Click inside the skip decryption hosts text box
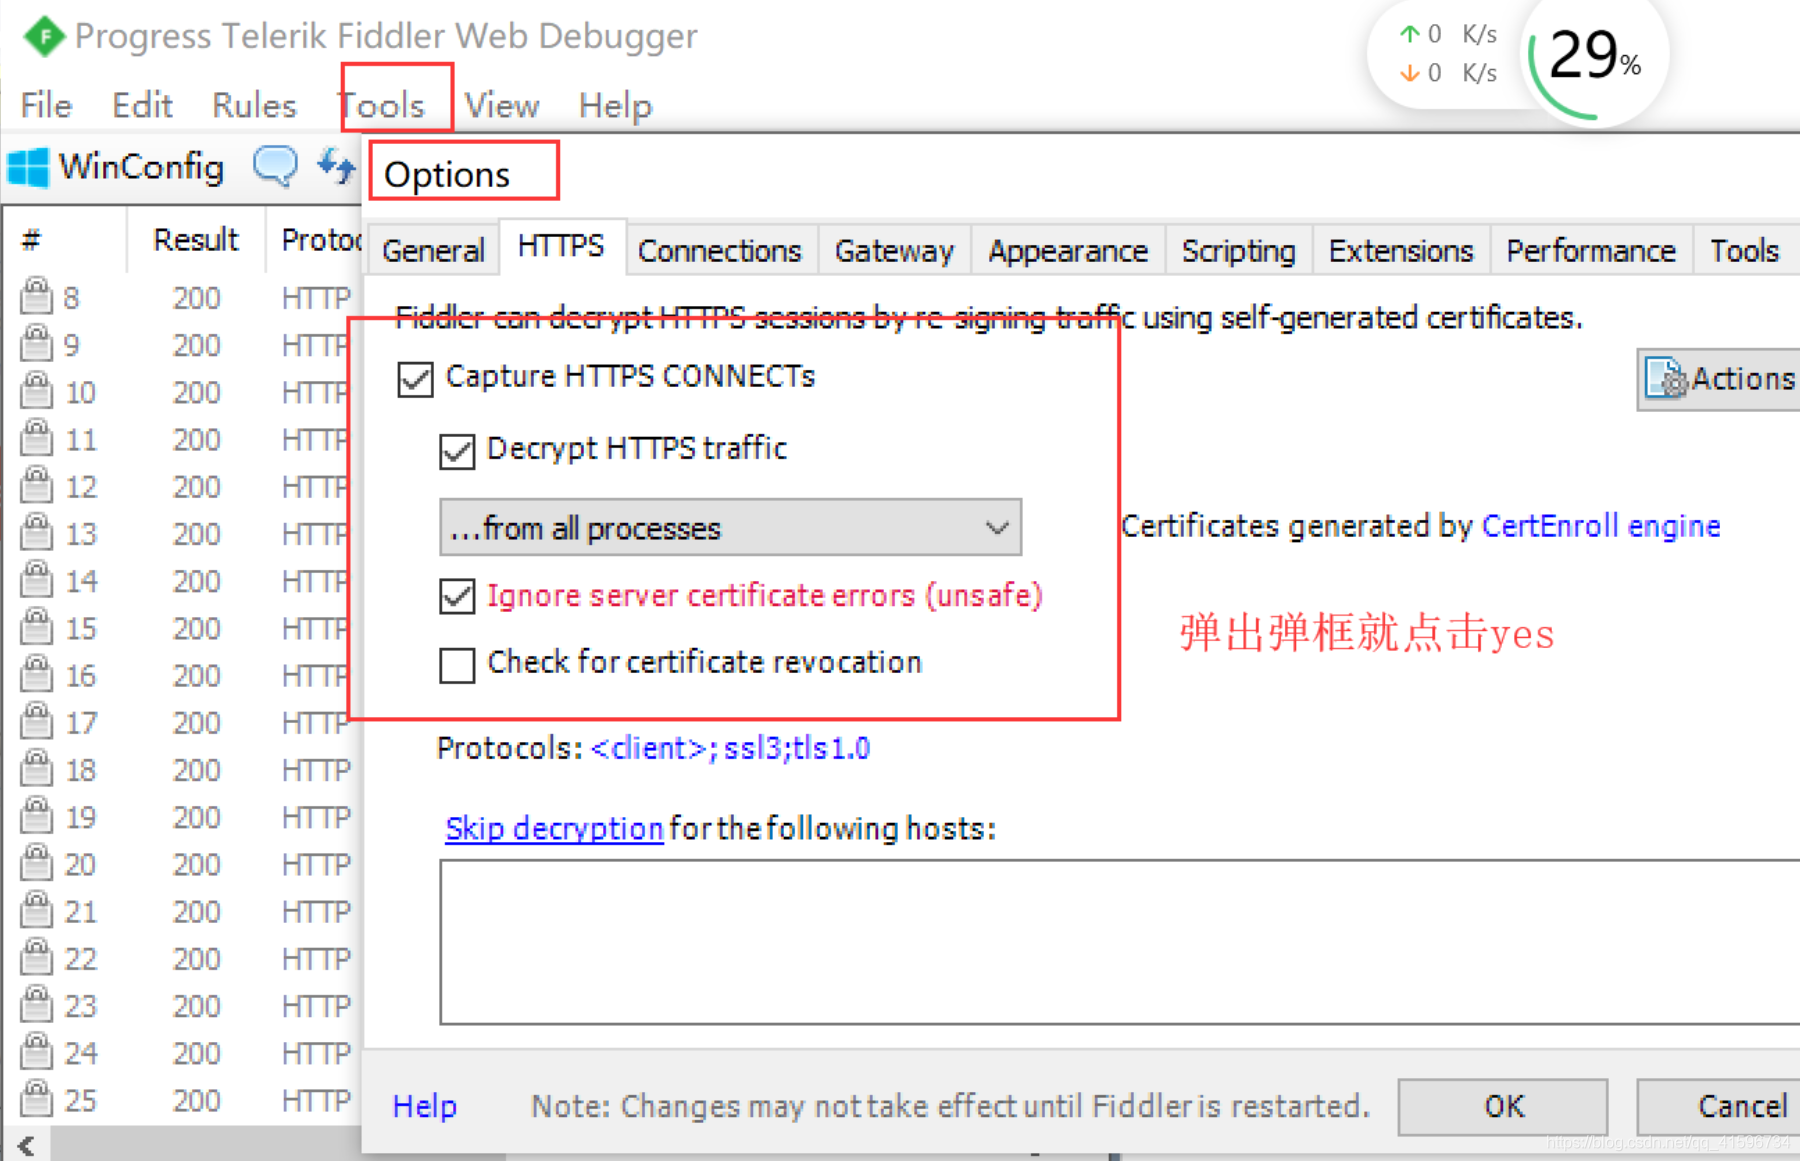This screenshot has height=1161, width=1800. click(1120, 942)
